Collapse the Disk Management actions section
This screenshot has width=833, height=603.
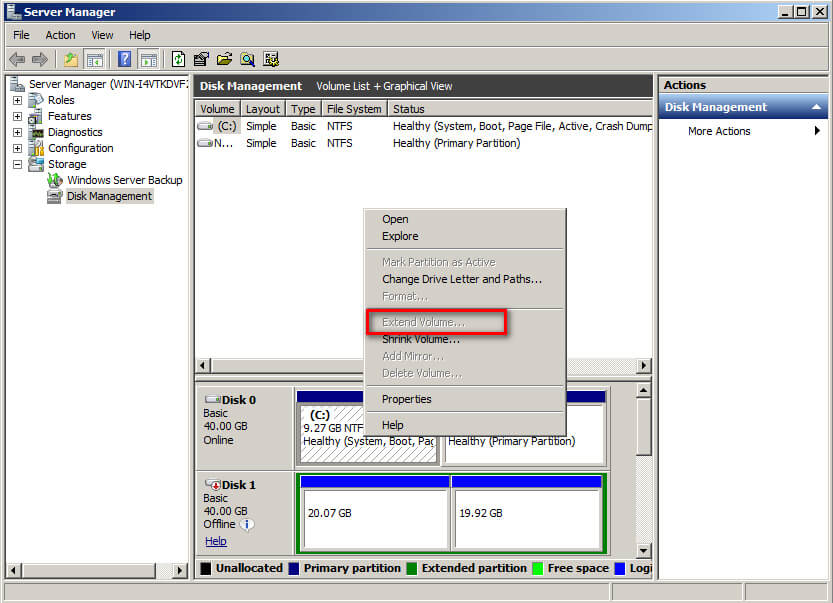[816, 107]
